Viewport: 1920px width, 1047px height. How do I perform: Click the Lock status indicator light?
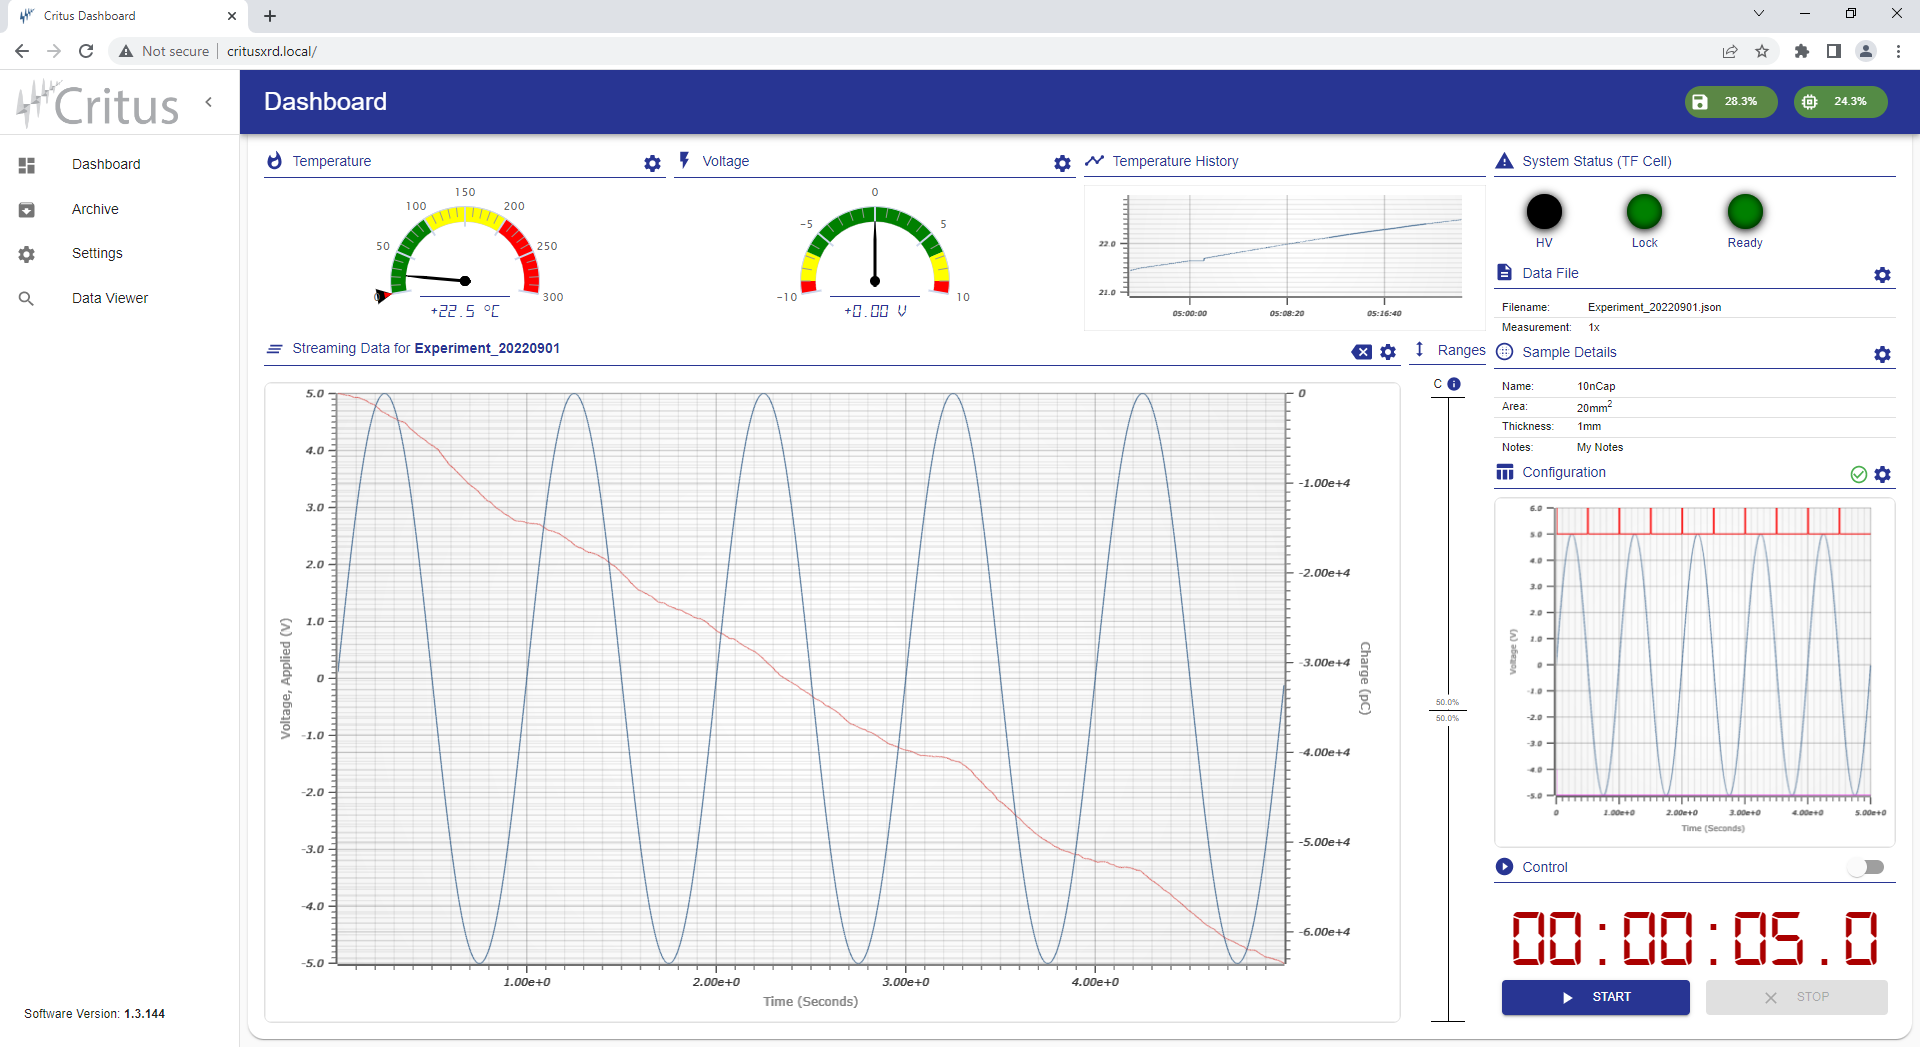(x=1644, y=212)
